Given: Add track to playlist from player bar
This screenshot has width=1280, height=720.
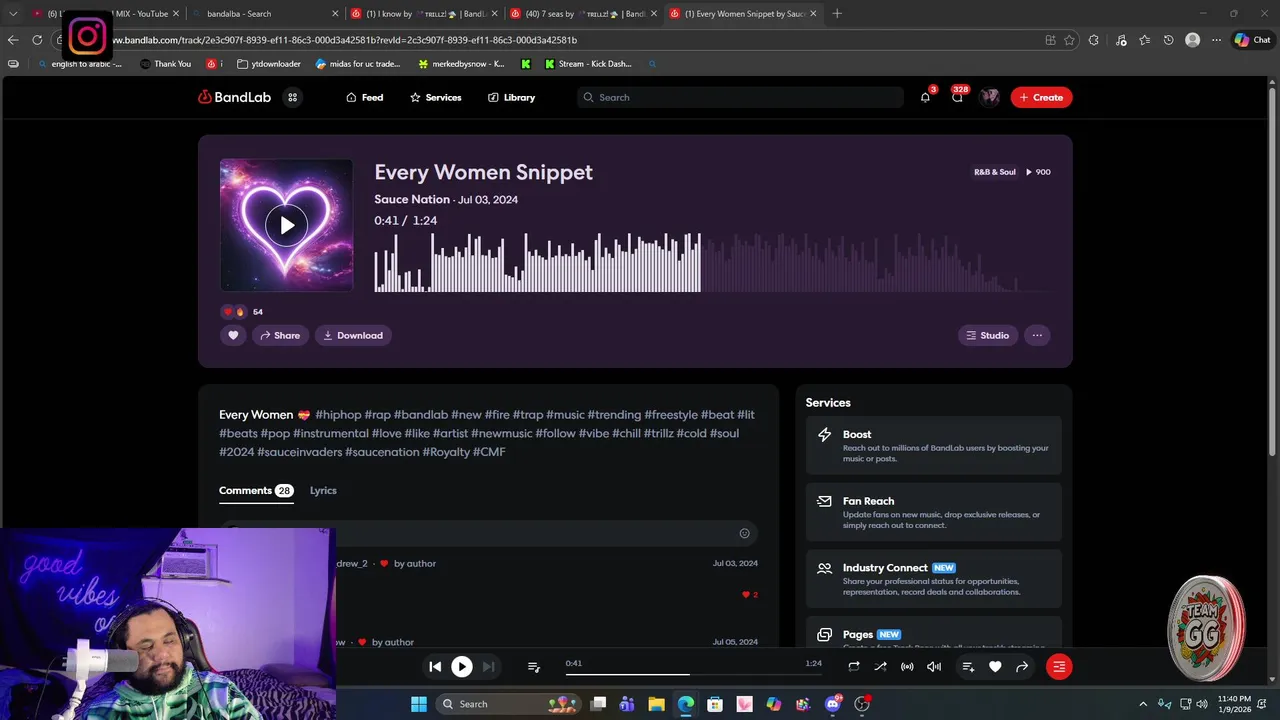Looking at the screenshot, I should (968, 666).
